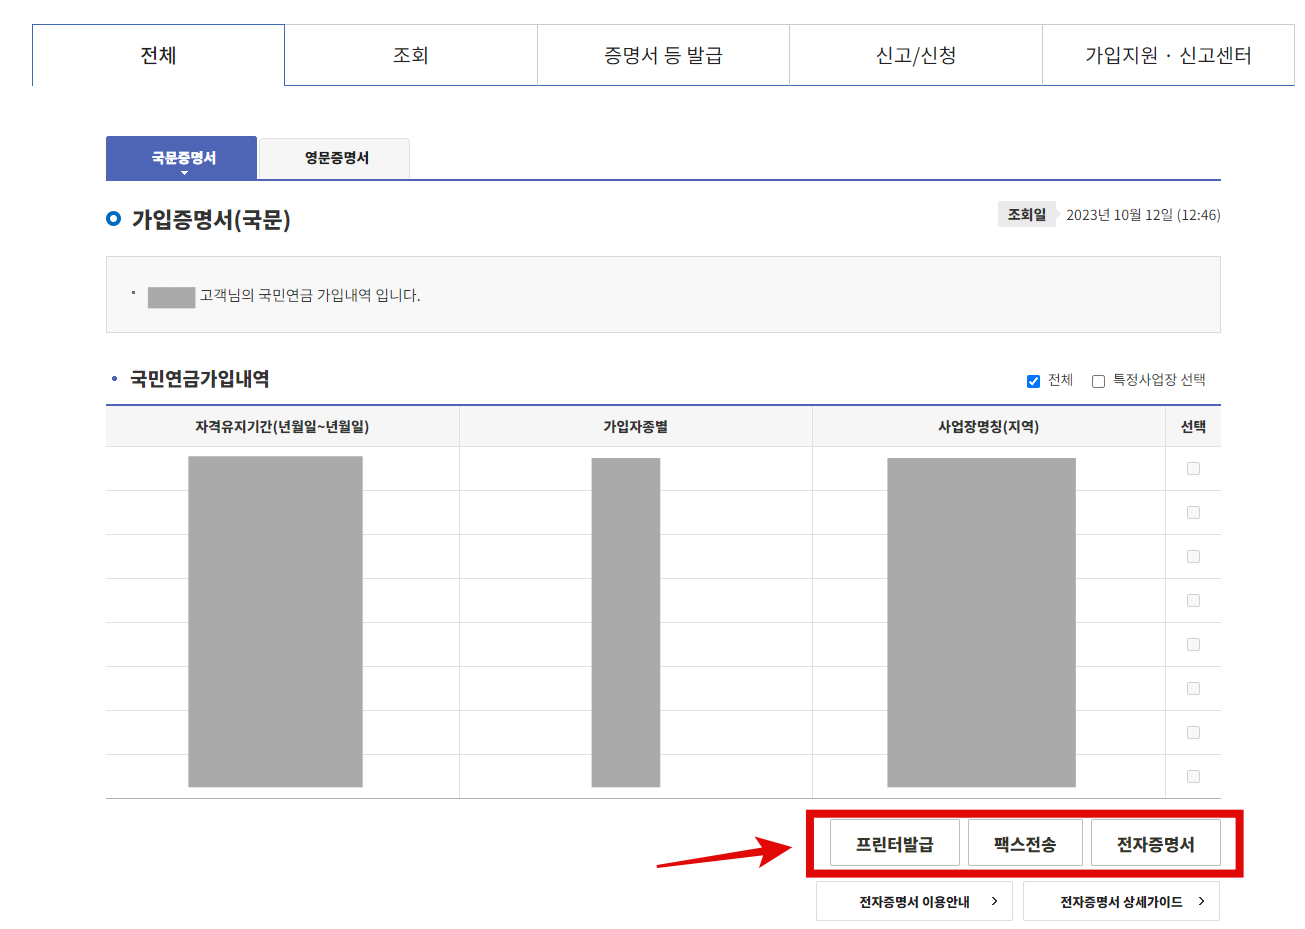
Task: Click the 프린터발급 button
Action: point(892,842)
